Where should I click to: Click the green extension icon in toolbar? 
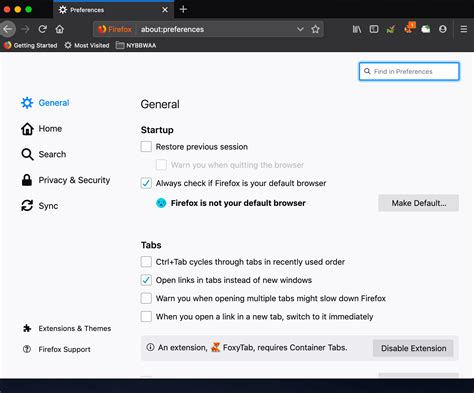391,30
